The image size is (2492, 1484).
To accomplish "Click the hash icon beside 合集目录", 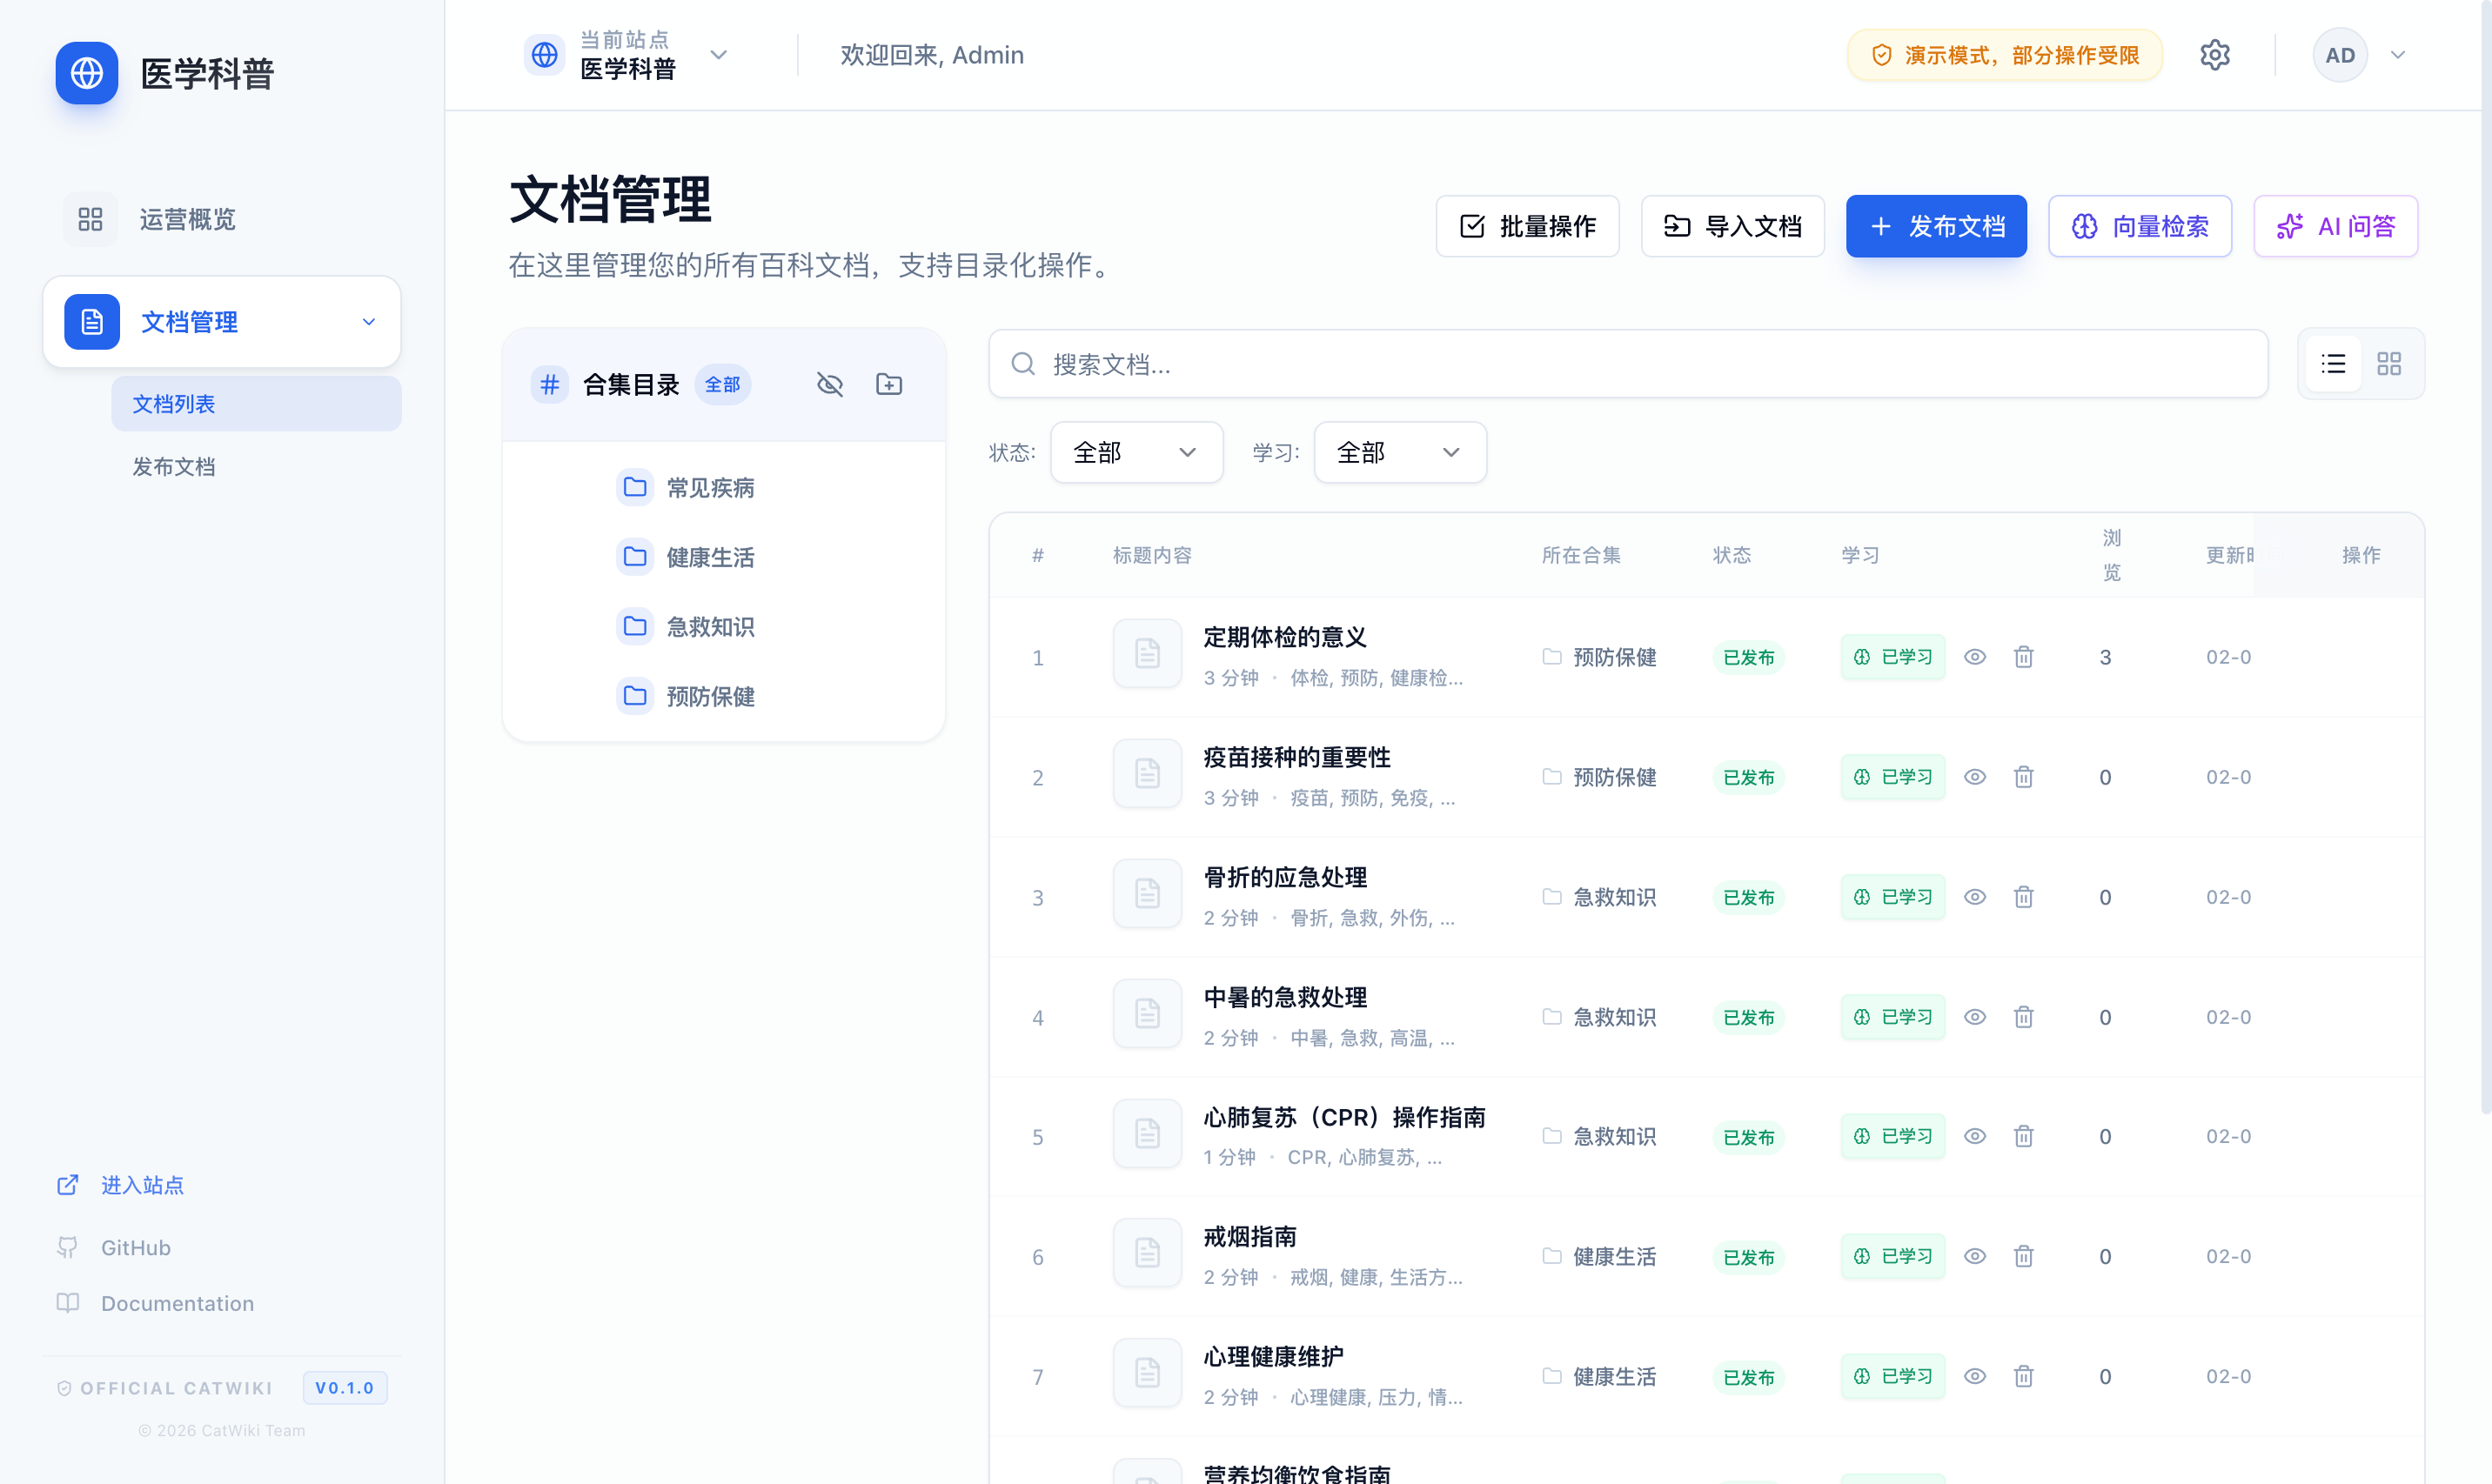I will click(549, 384).
